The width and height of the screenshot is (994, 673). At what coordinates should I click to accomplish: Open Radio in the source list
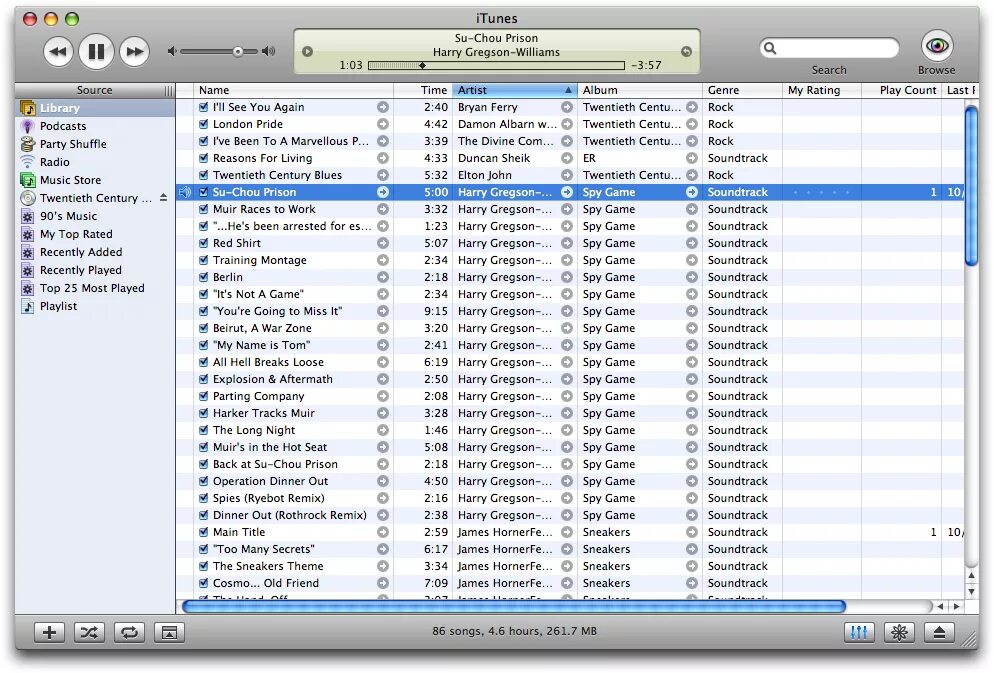[x=95, y=162]
